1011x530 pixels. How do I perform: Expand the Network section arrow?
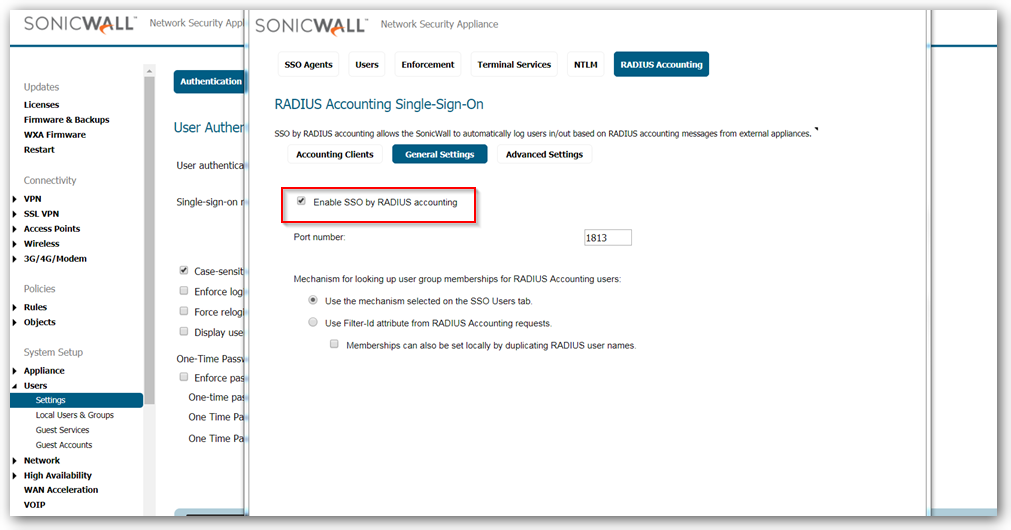(14, 461)
